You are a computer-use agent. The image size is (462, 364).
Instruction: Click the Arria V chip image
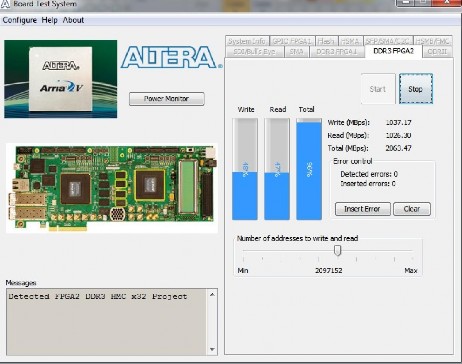(61, 79)
